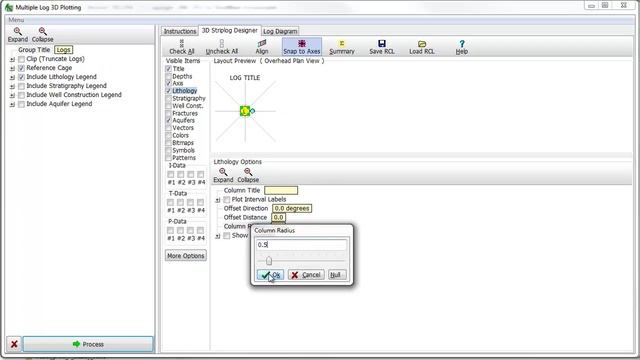This screenshot has height=360, width=640.
Task: Check P-Data #4 checkbox
Action: pyautogui.click(x=200, y=230)
